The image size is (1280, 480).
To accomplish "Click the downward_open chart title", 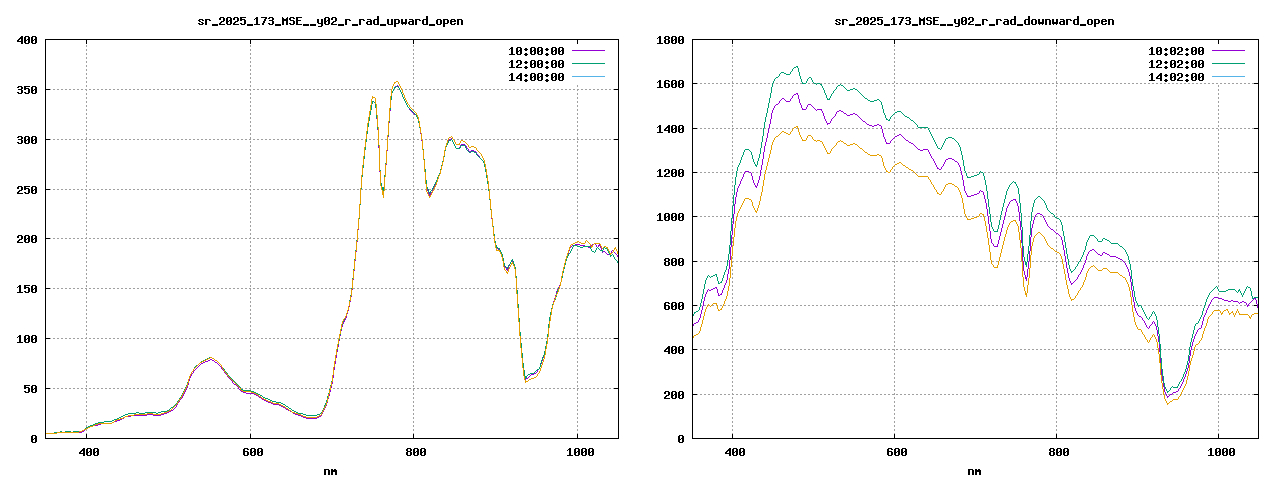I will click(974, 21).
